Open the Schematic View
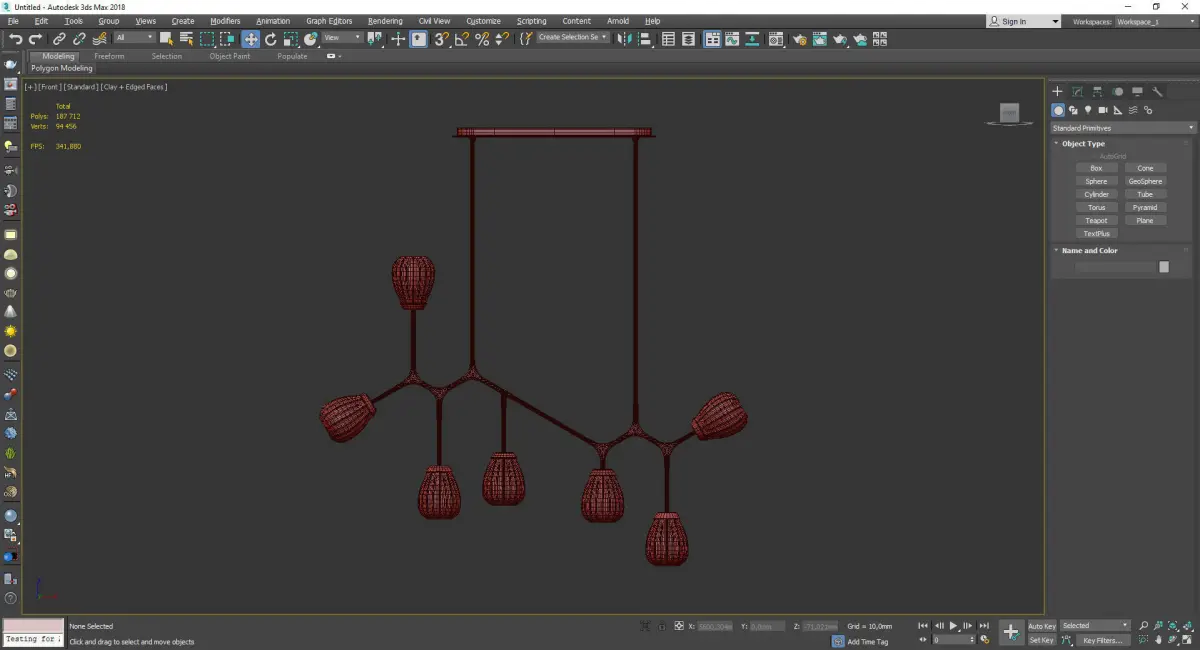Screen dimensions: 1200x650 (751, 39)
